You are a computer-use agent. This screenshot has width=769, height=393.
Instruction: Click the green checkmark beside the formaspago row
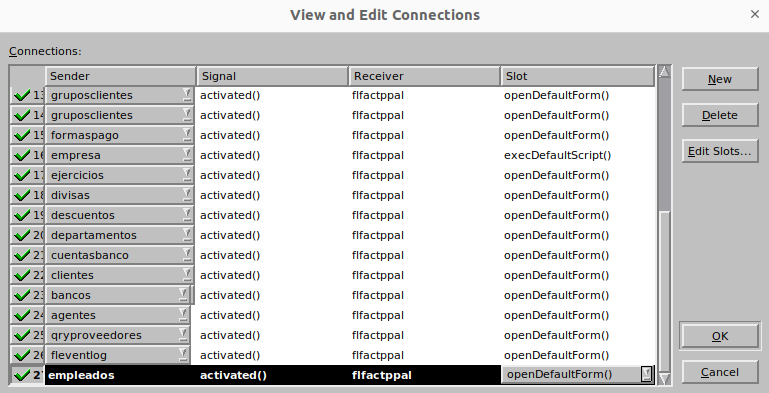coord(22,135)
